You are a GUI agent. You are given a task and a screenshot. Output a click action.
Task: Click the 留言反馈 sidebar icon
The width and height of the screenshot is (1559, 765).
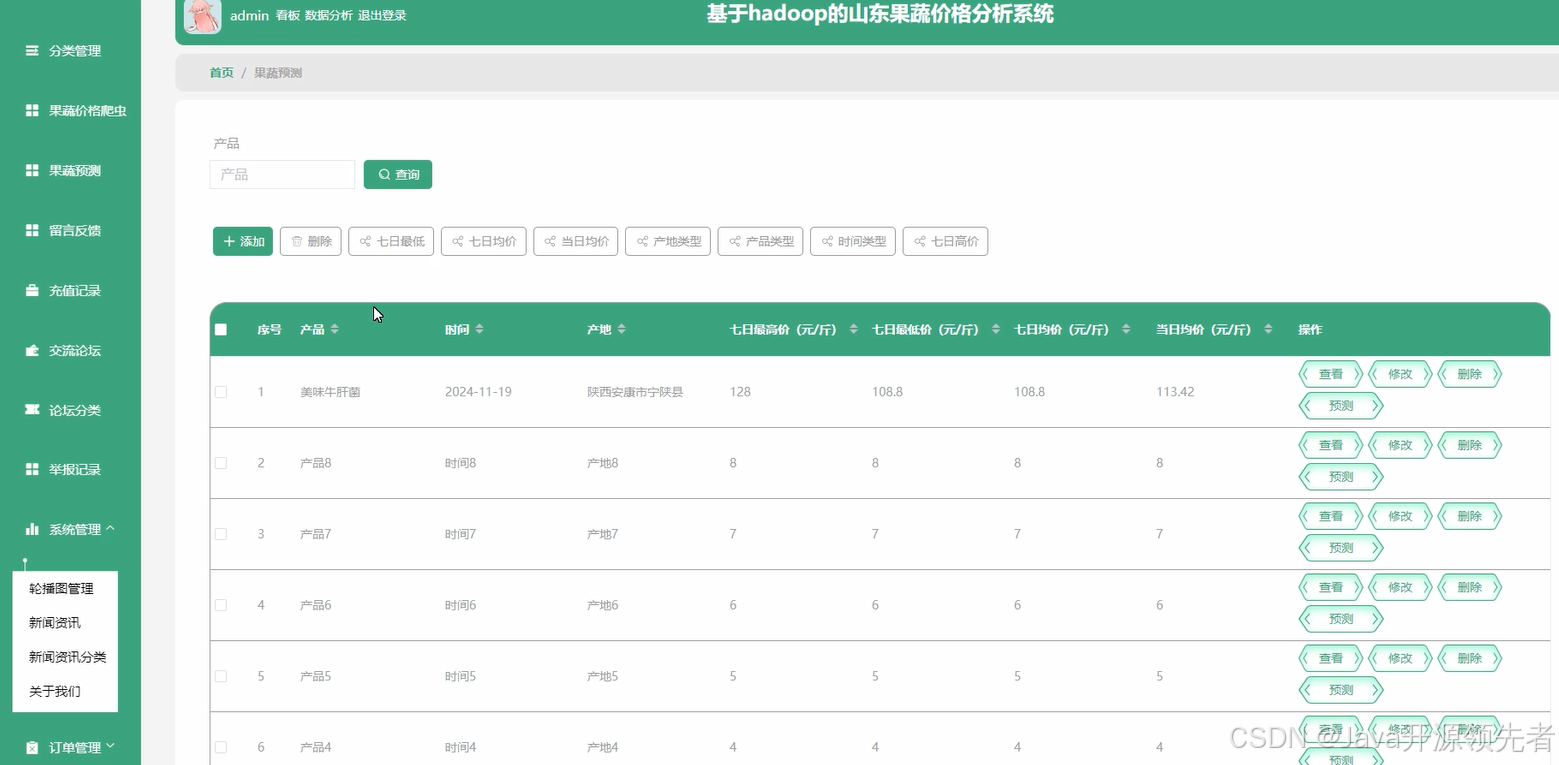(32, 230)
